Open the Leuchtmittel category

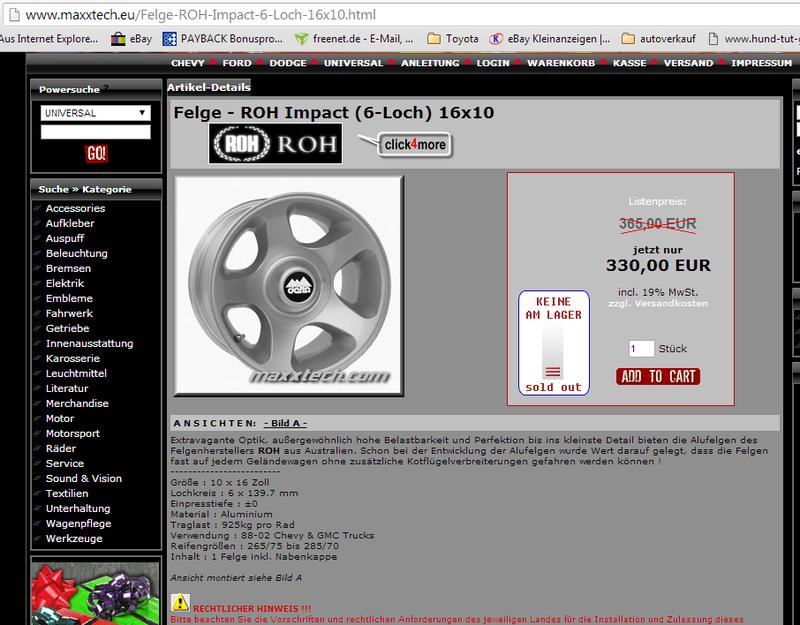(76, 373)
